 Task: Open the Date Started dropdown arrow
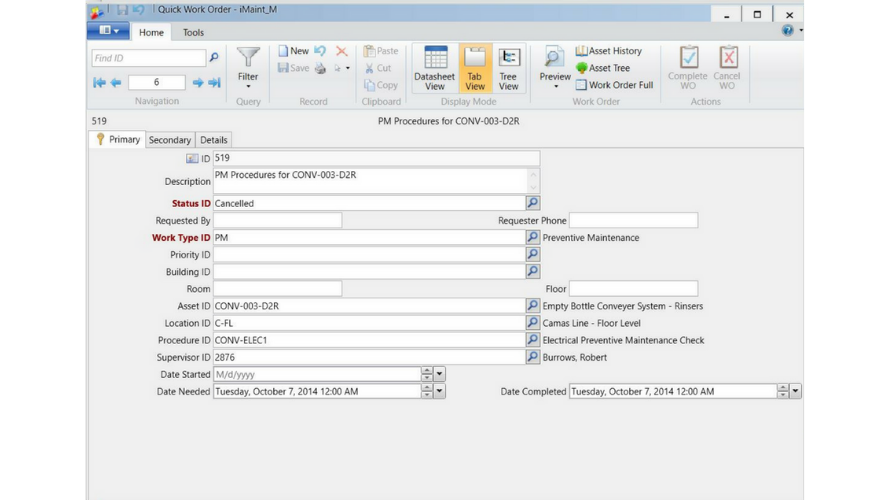click(x=439, y=374)
